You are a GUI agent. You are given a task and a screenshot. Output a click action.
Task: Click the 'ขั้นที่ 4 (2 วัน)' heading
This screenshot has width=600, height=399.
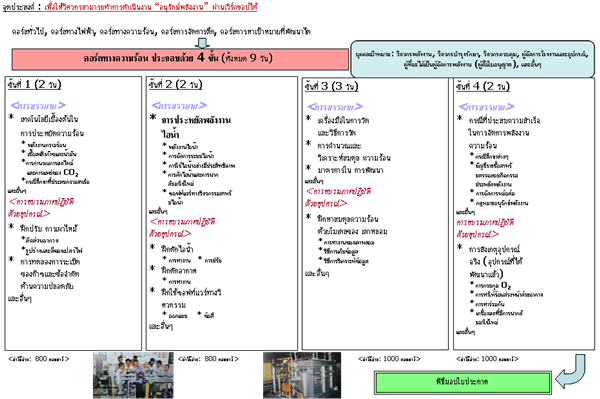pos(483,86)
